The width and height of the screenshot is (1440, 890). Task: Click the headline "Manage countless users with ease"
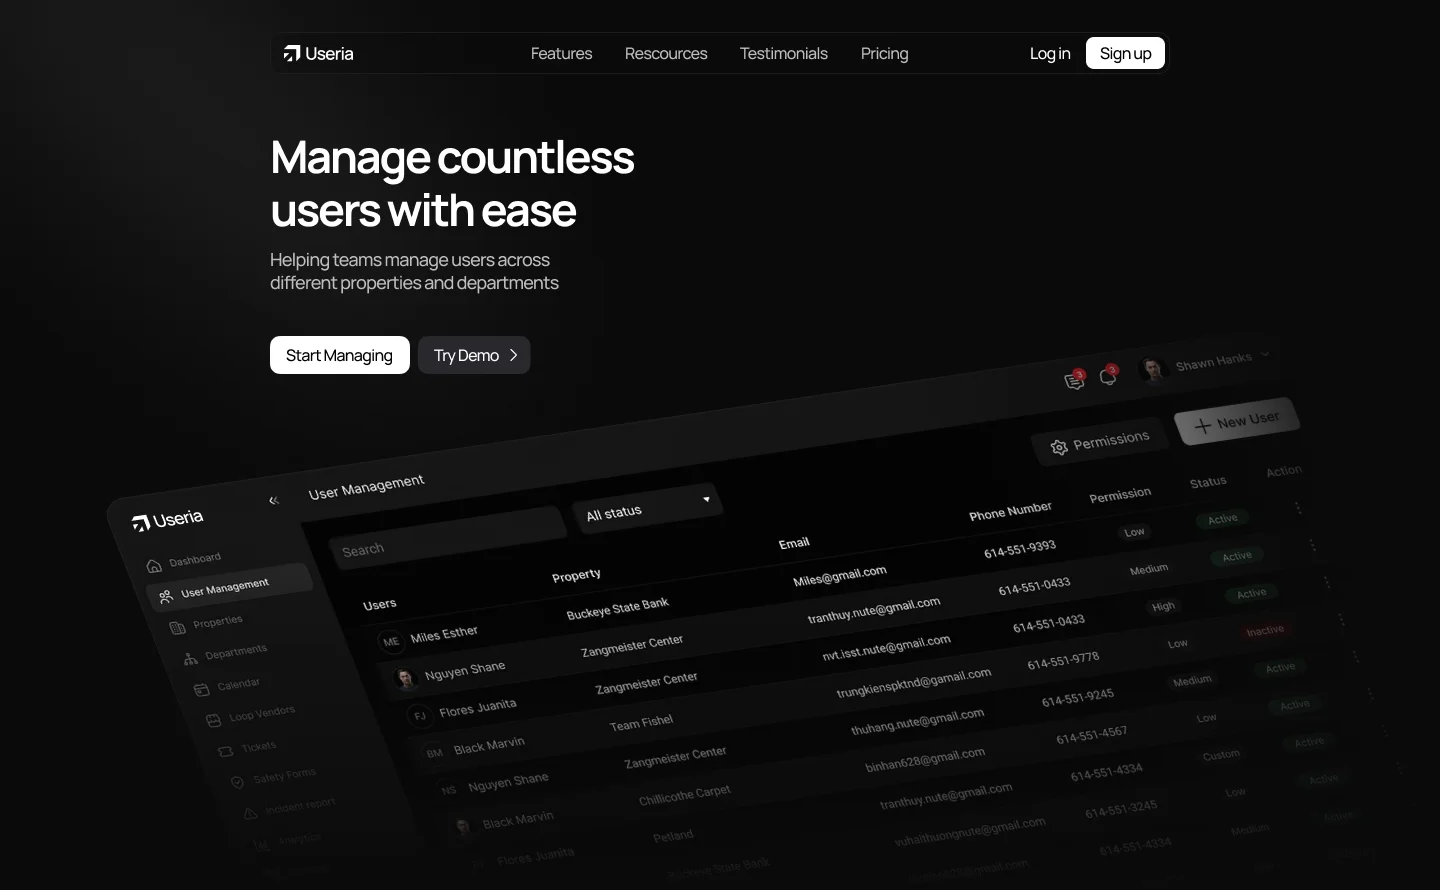pos(452,184)
